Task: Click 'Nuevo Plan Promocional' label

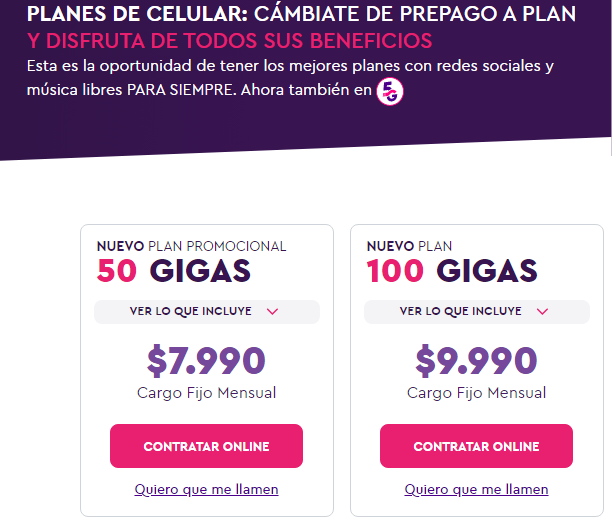Action: click(191, 246)
